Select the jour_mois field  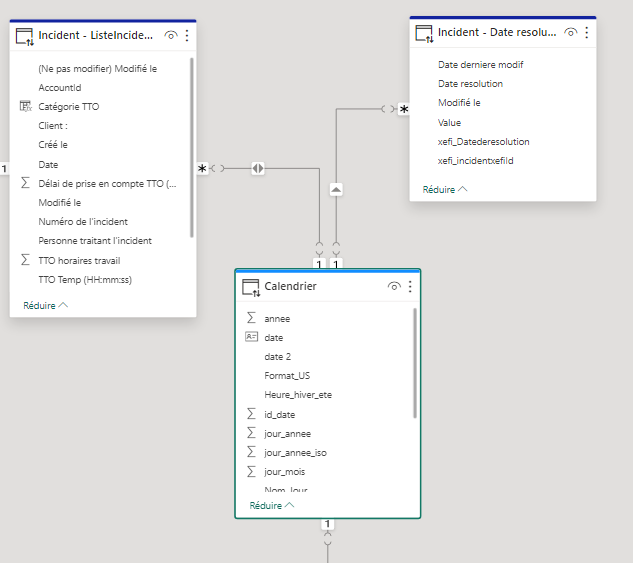(x=285, y=472)
